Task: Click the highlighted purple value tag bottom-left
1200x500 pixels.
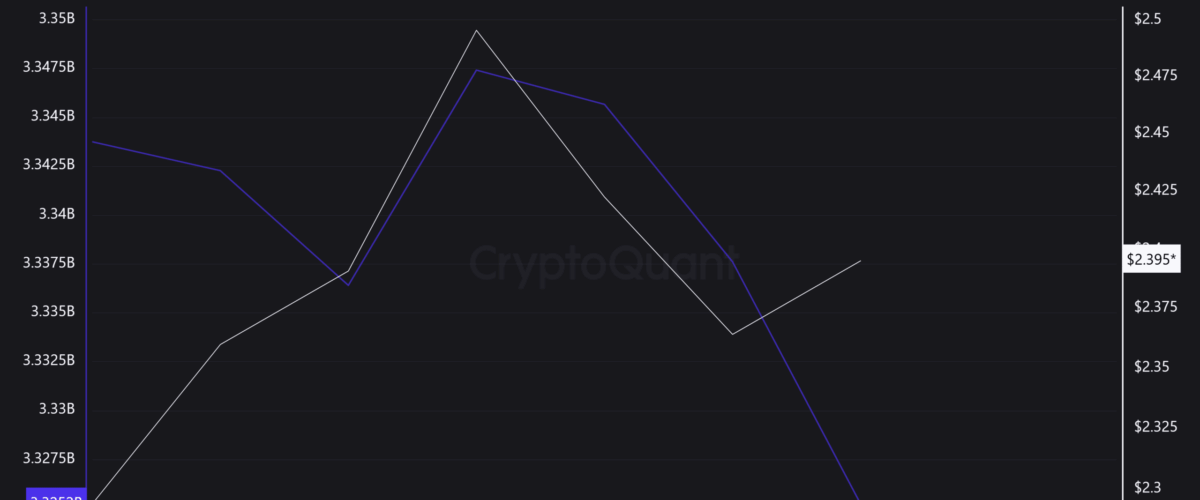Action: (44, 494)
